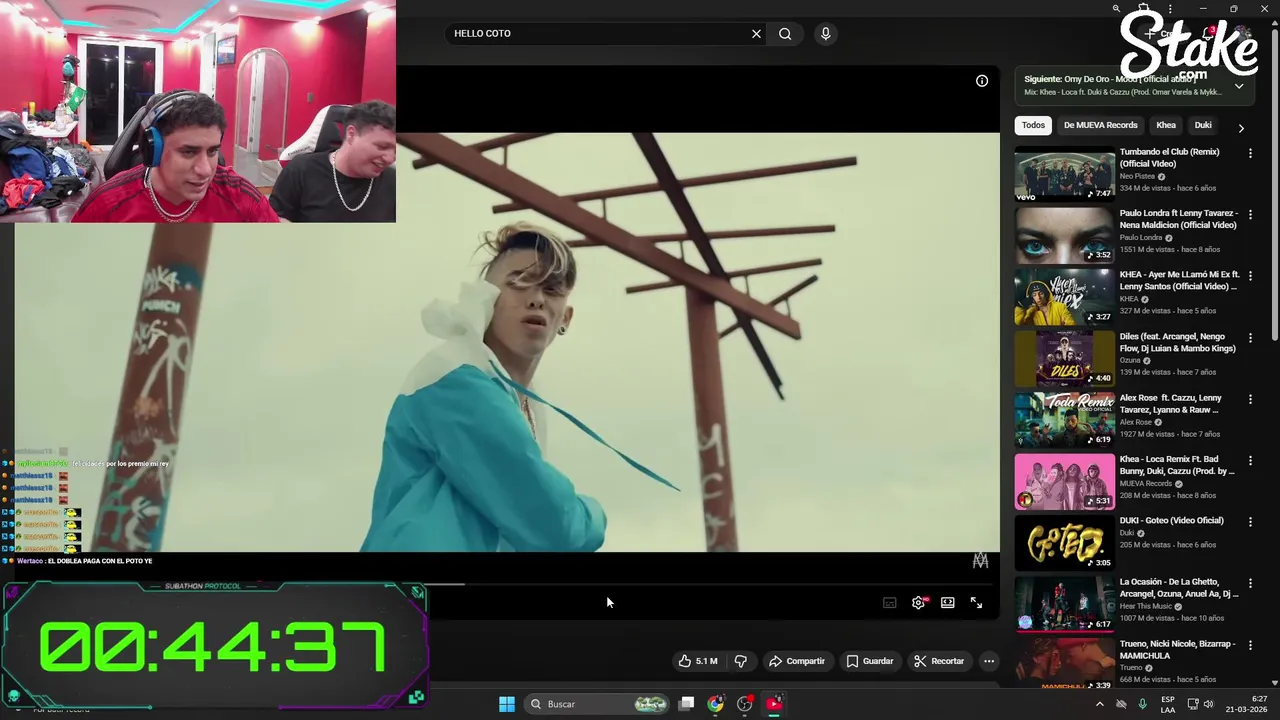1280x720 pixels.
Task: Select the Duki filter chip
Action: [x=1203, y=125]
